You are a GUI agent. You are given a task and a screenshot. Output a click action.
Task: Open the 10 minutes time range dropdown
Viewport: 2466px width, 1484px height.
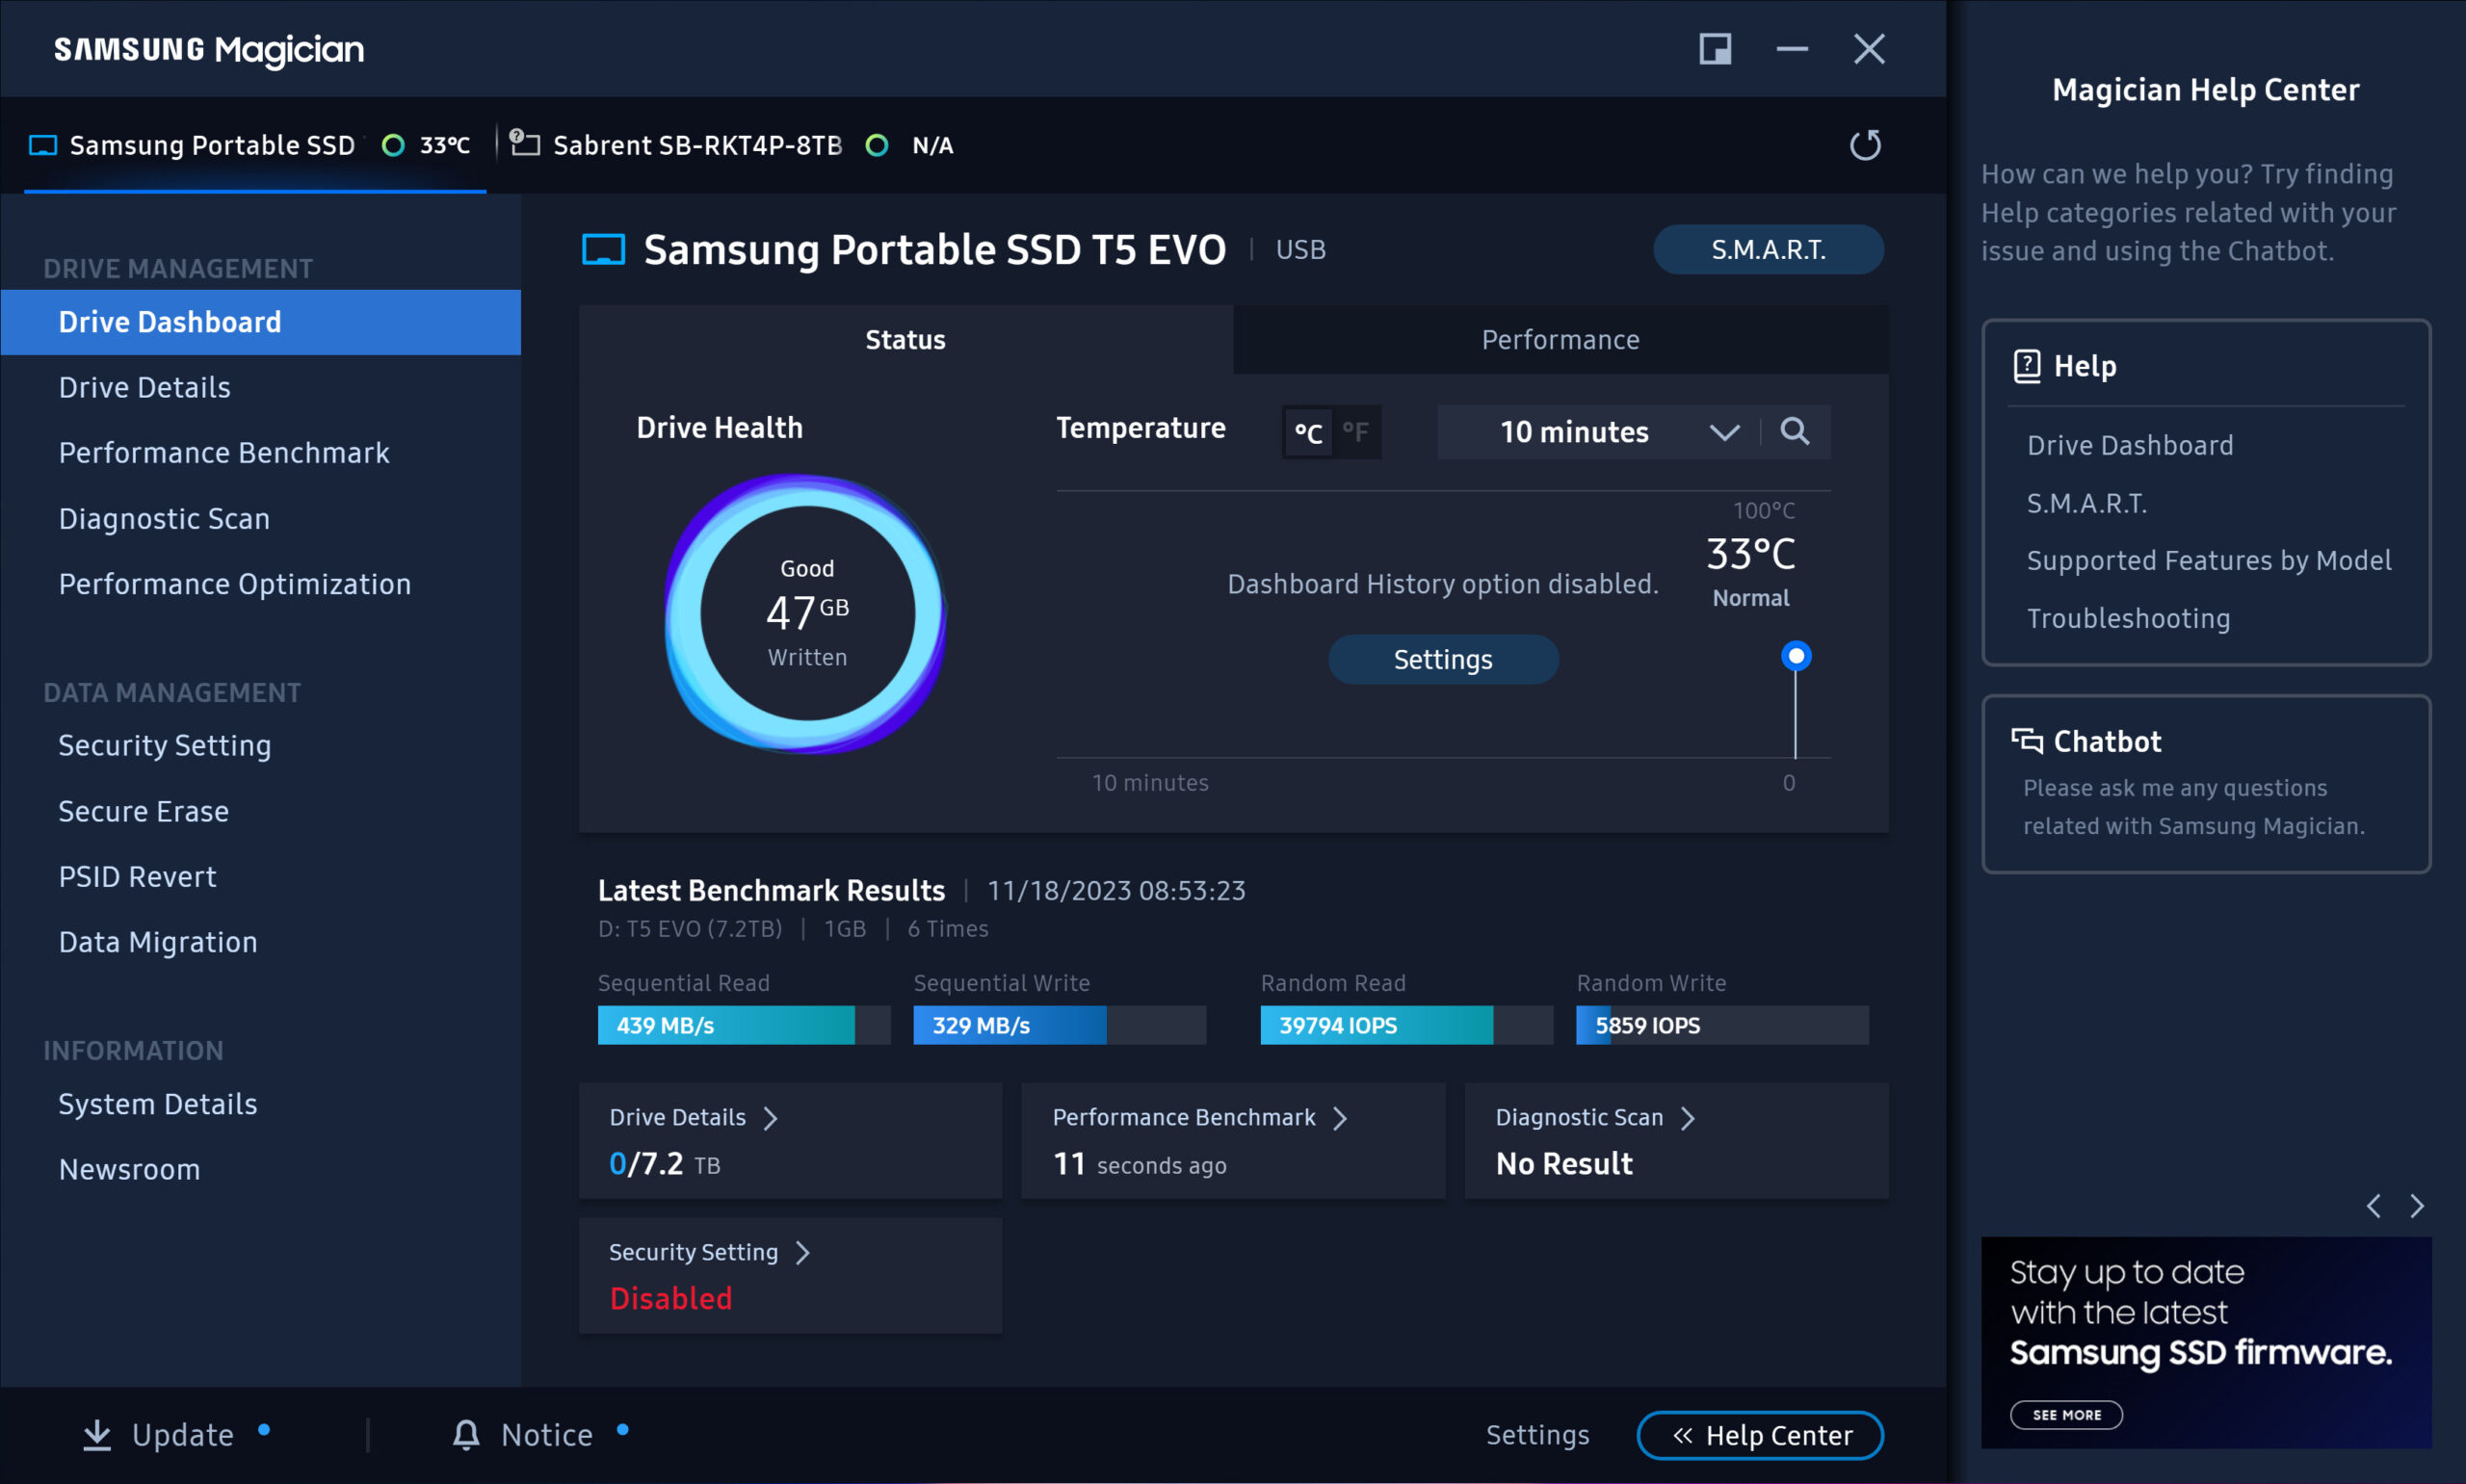click(x=1598, y=432)
